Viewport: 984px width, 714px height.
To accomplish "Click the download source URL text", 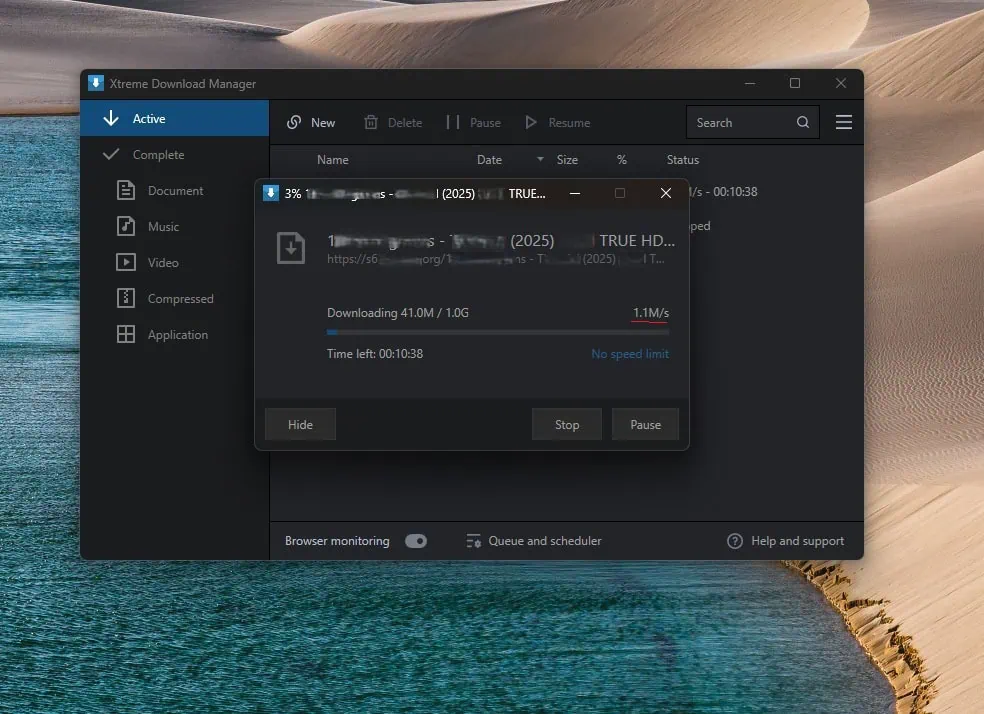I will [x=496, y=259].
